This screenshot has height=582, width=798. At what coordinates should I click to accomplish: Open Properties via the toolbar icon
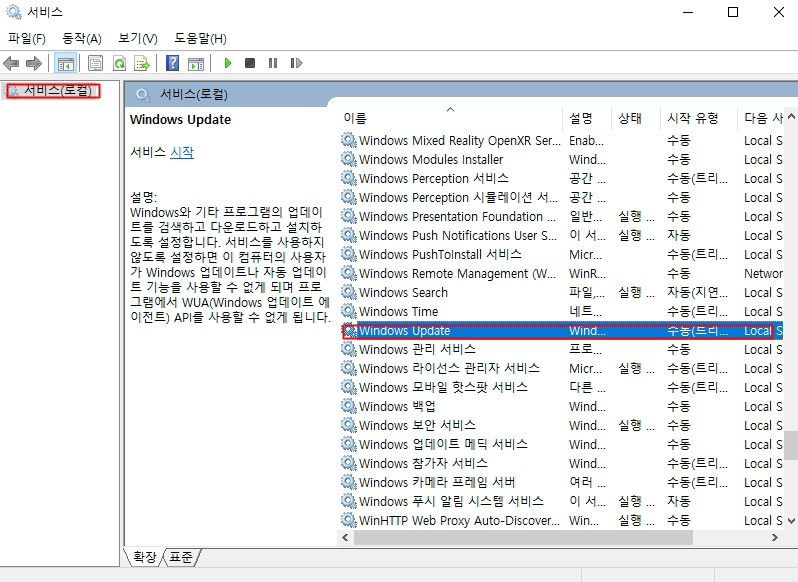(95, 64)
